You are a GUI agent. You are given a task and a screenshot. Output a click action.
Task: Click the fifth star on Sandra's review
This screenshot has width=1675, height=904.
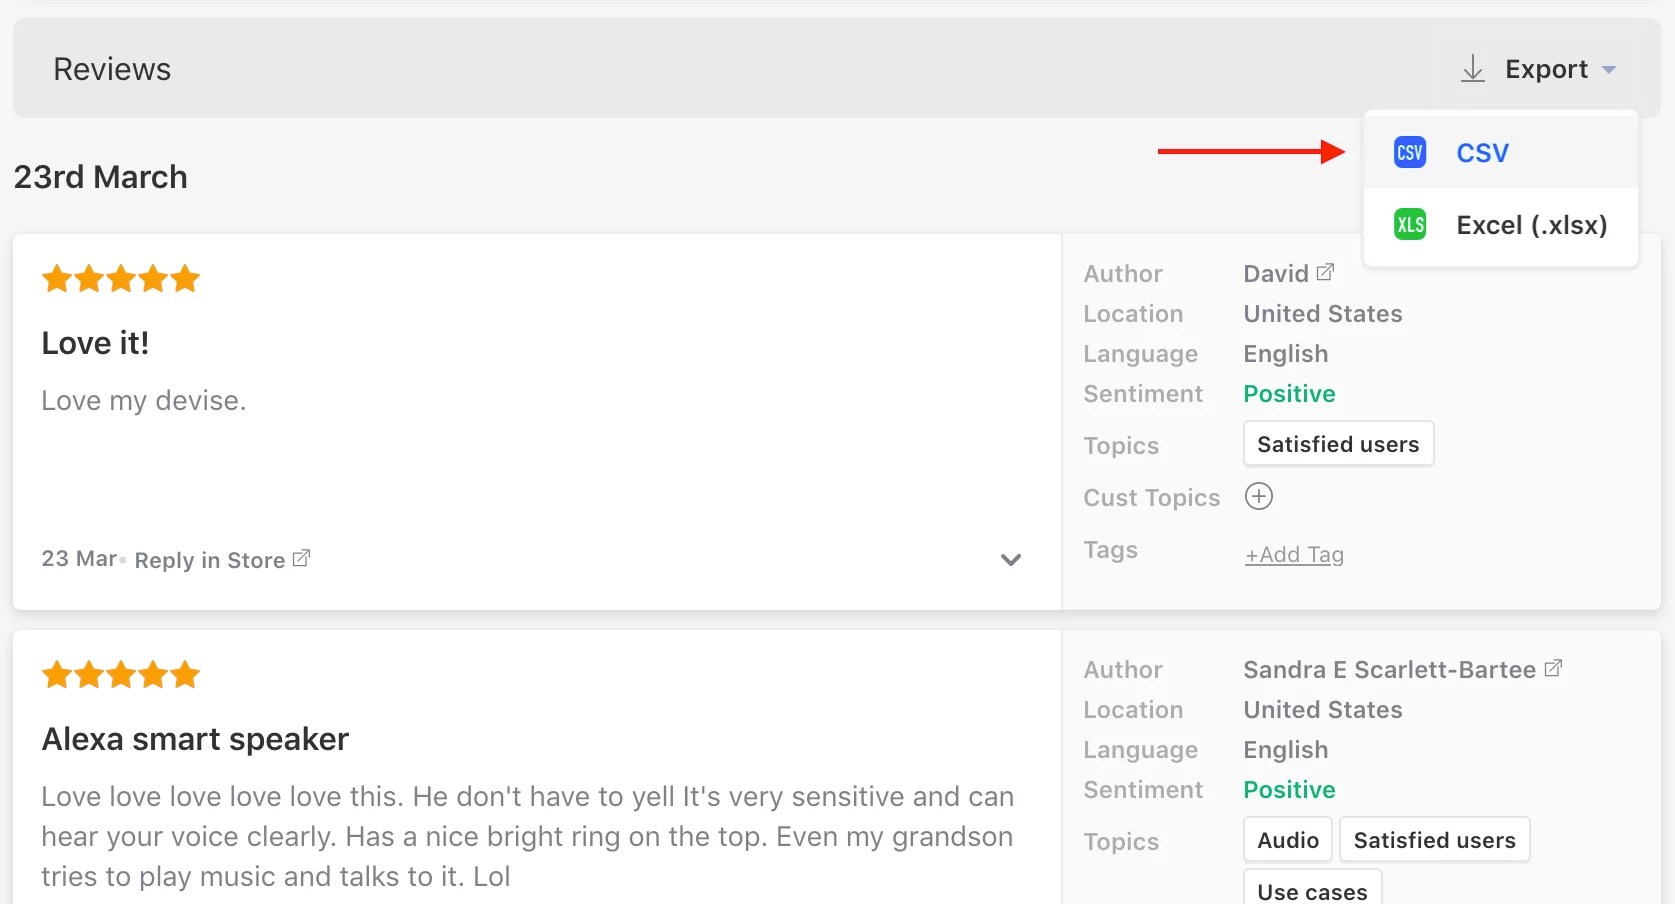(185, 674)
